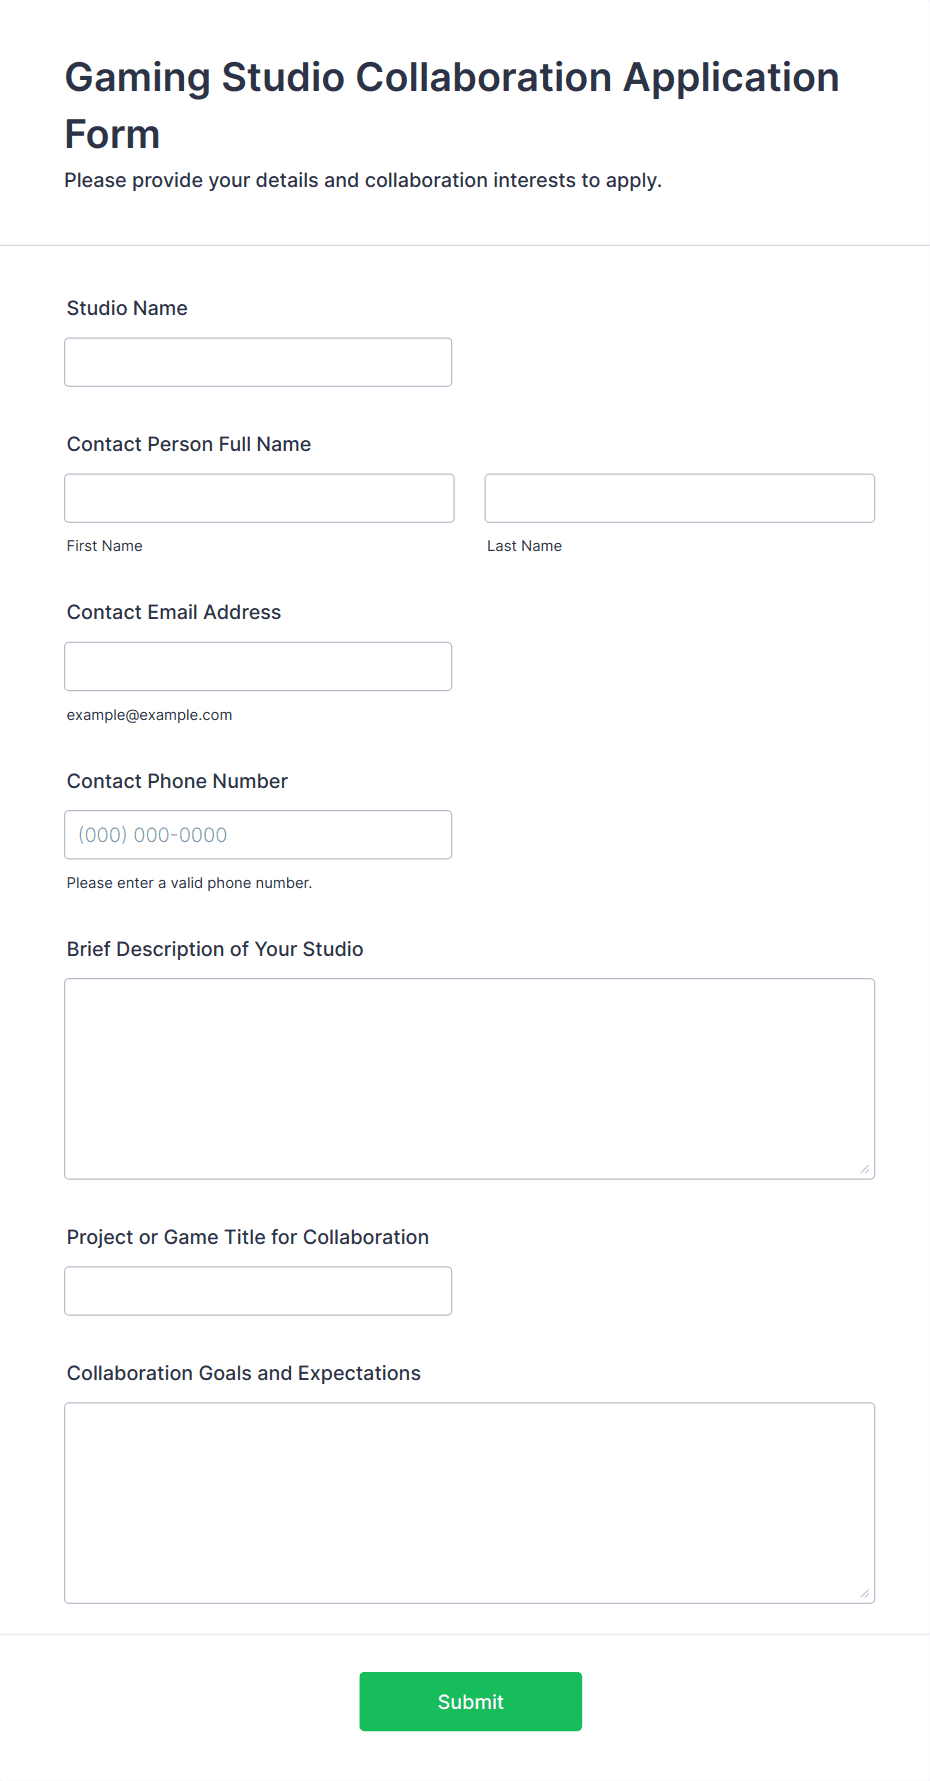This screenshot has height=1781, width=930.
Task: Click inside Brief Description of Your Studio textarea
Action: coord(469,1078)
